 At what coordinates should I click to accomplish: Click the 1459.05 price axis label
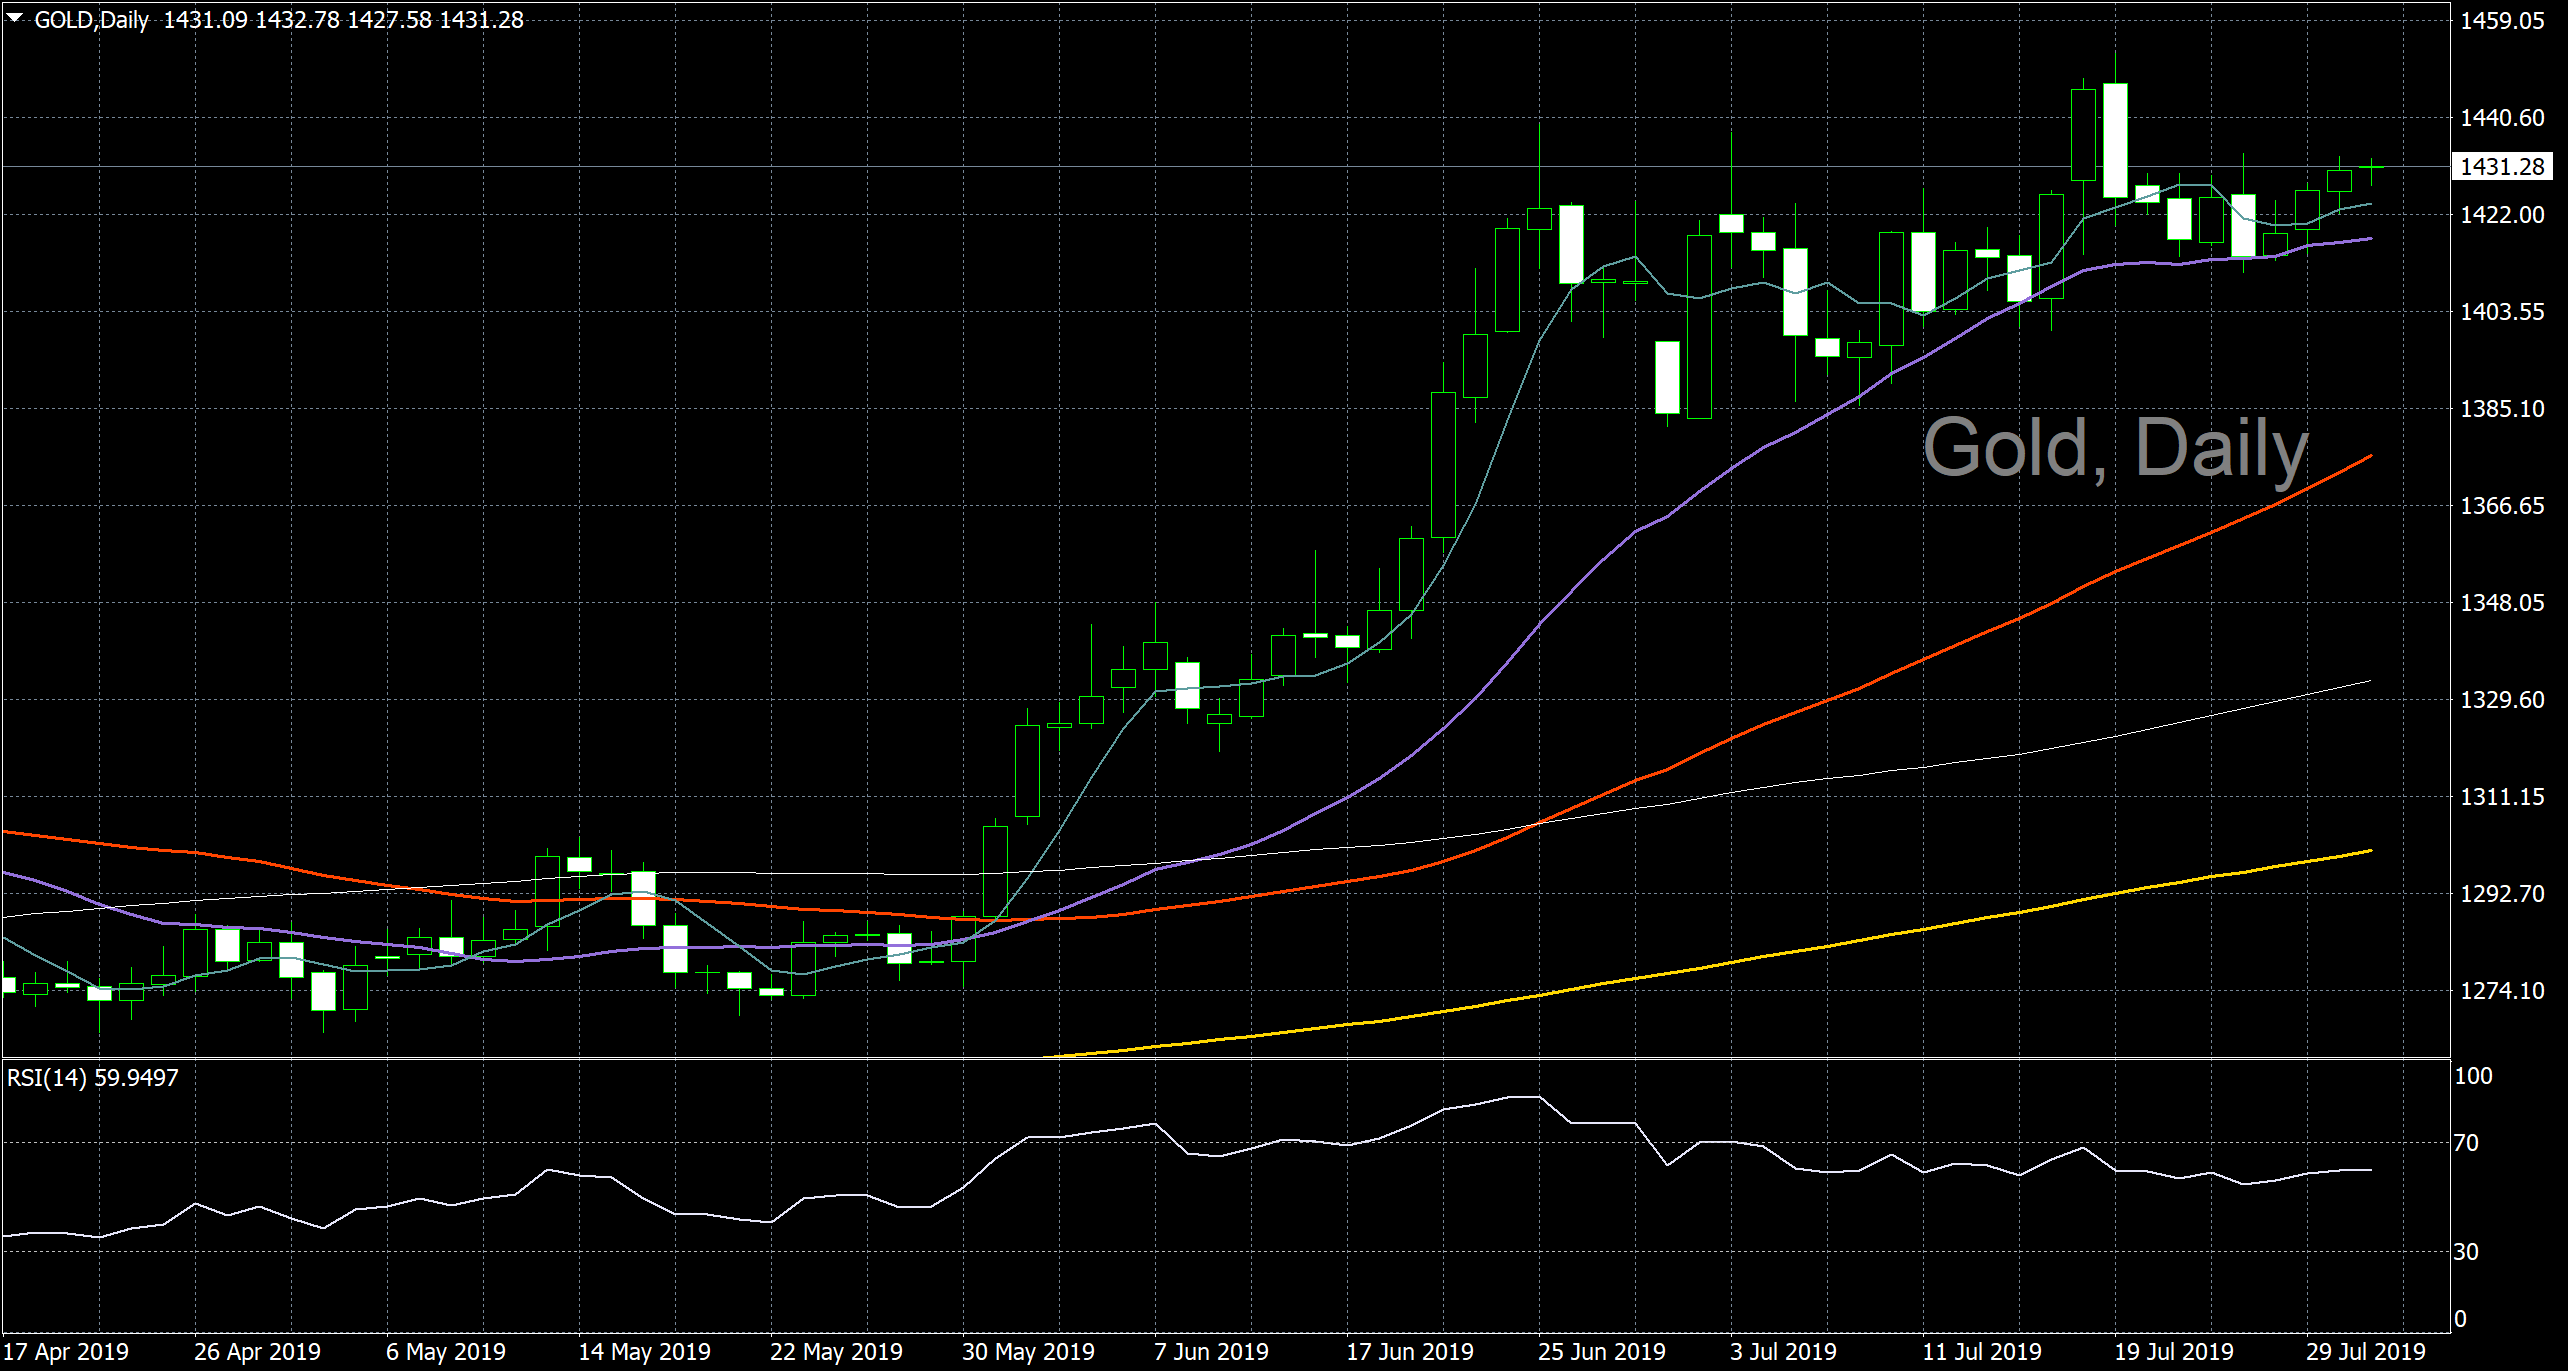(2502, 21)
